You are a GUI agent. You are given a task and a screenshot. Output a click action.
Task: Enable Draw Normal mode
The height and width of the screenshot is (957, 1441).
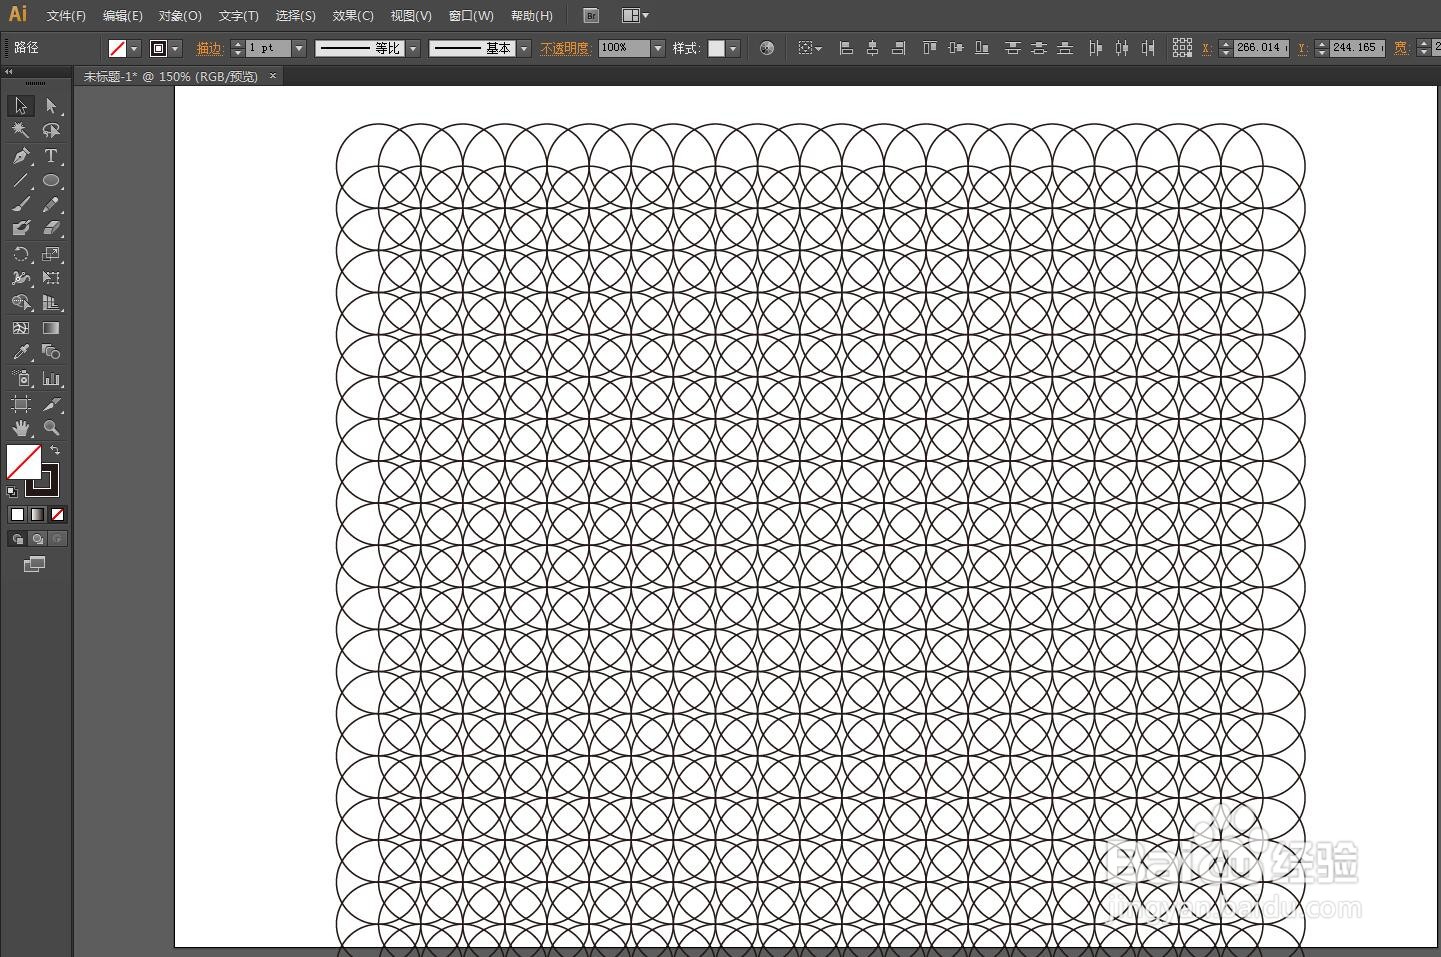pos(17,539)
